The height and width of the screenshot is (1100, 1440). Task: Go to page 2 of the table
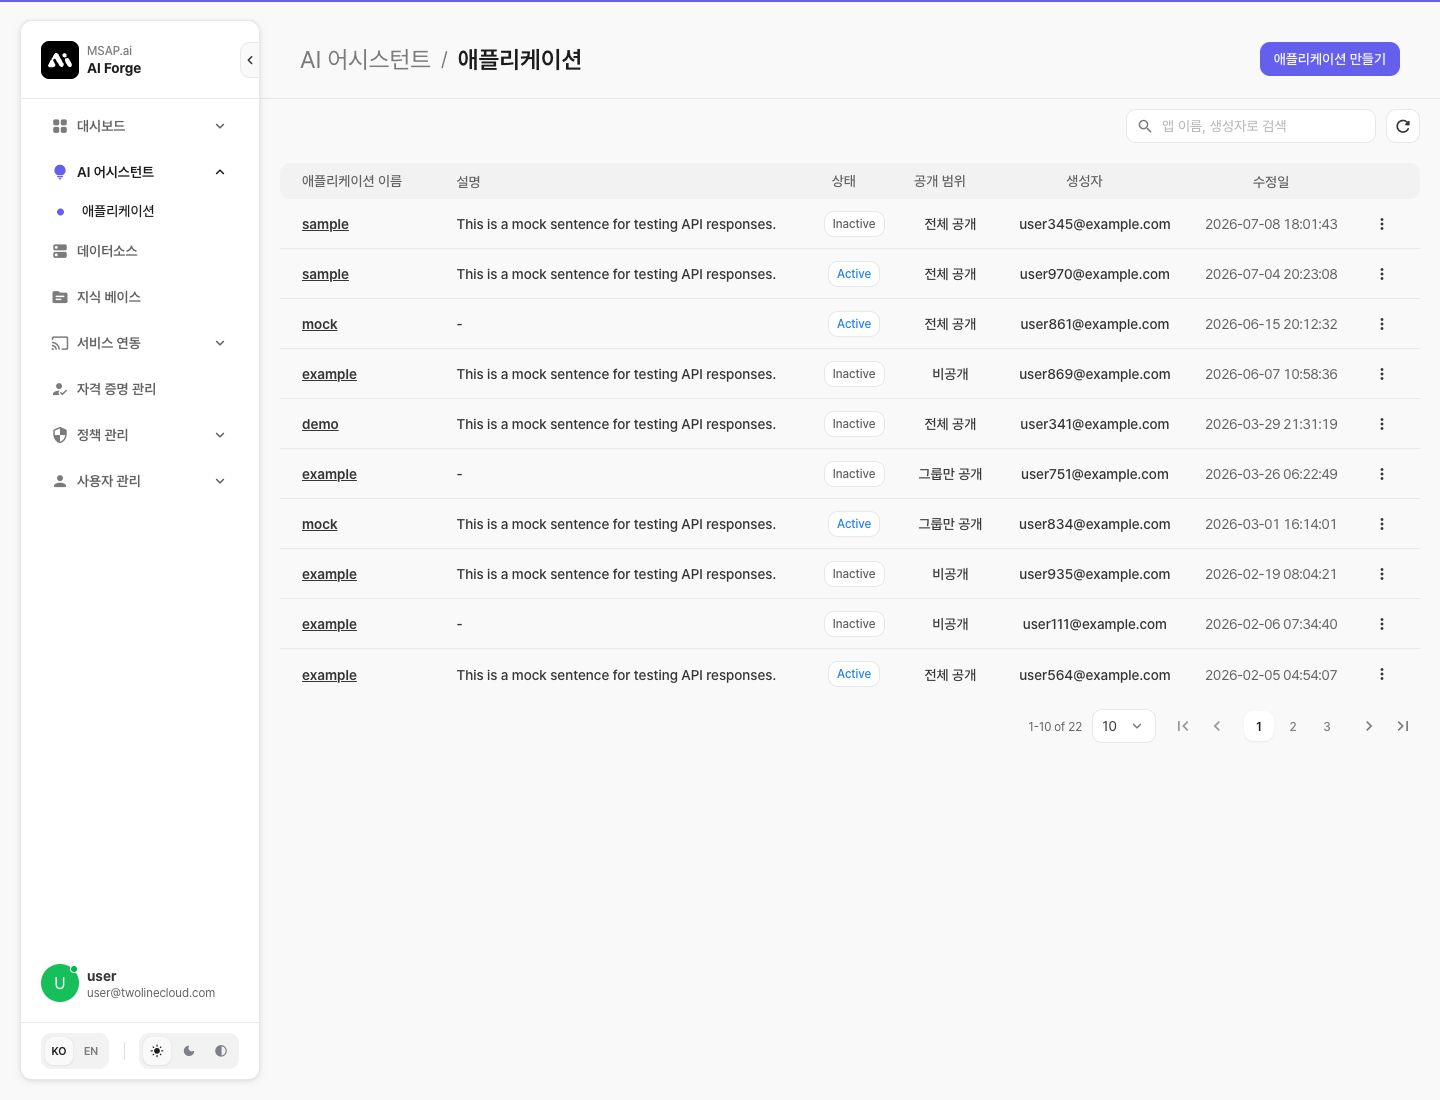1293,726
